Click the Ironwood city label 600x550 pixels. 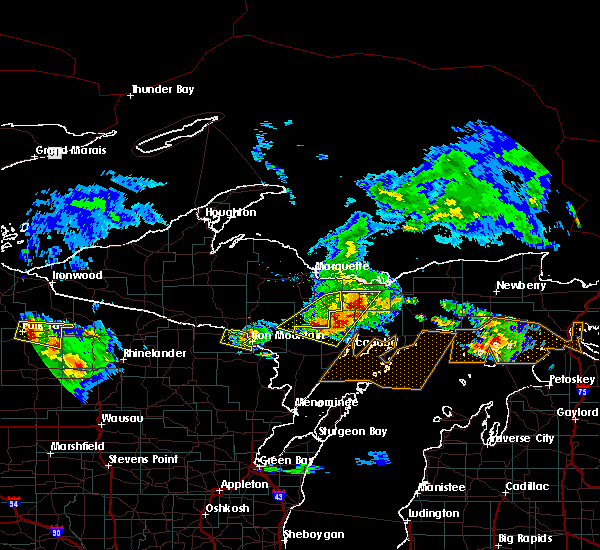click(77, 275)
